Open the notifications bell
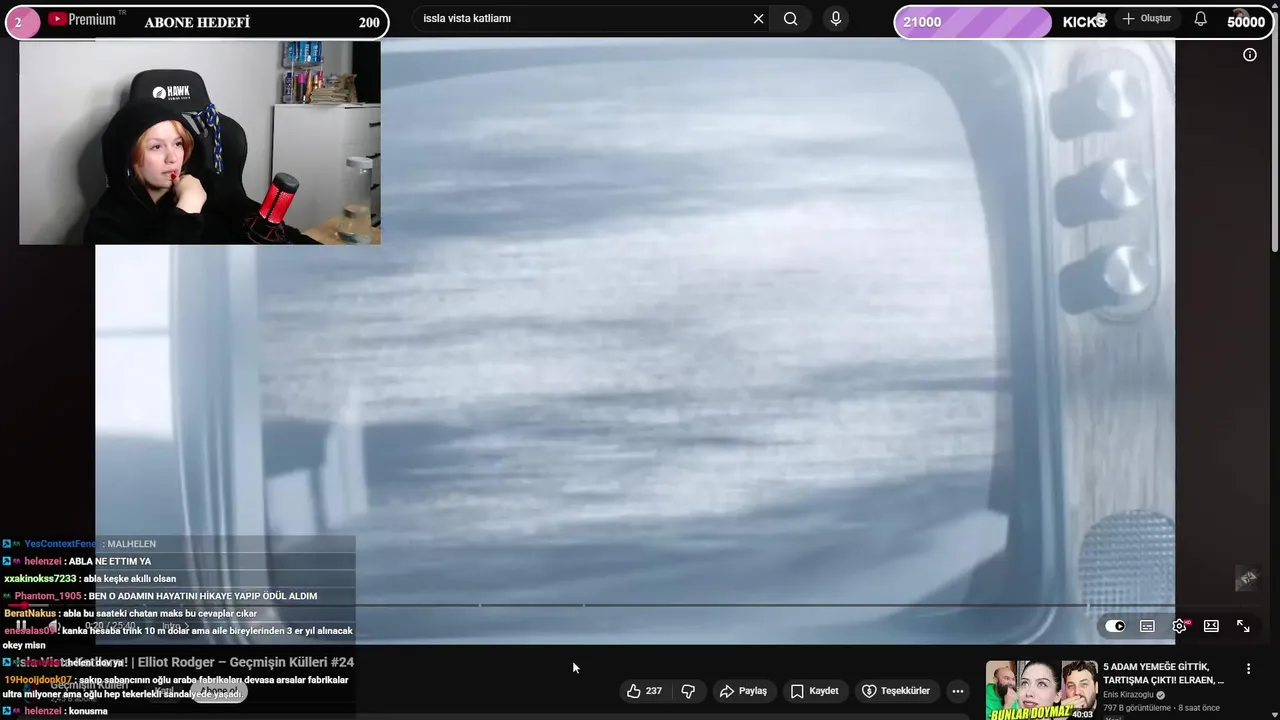Screen dimensions: 1280x720 [x=1201, y=19]
